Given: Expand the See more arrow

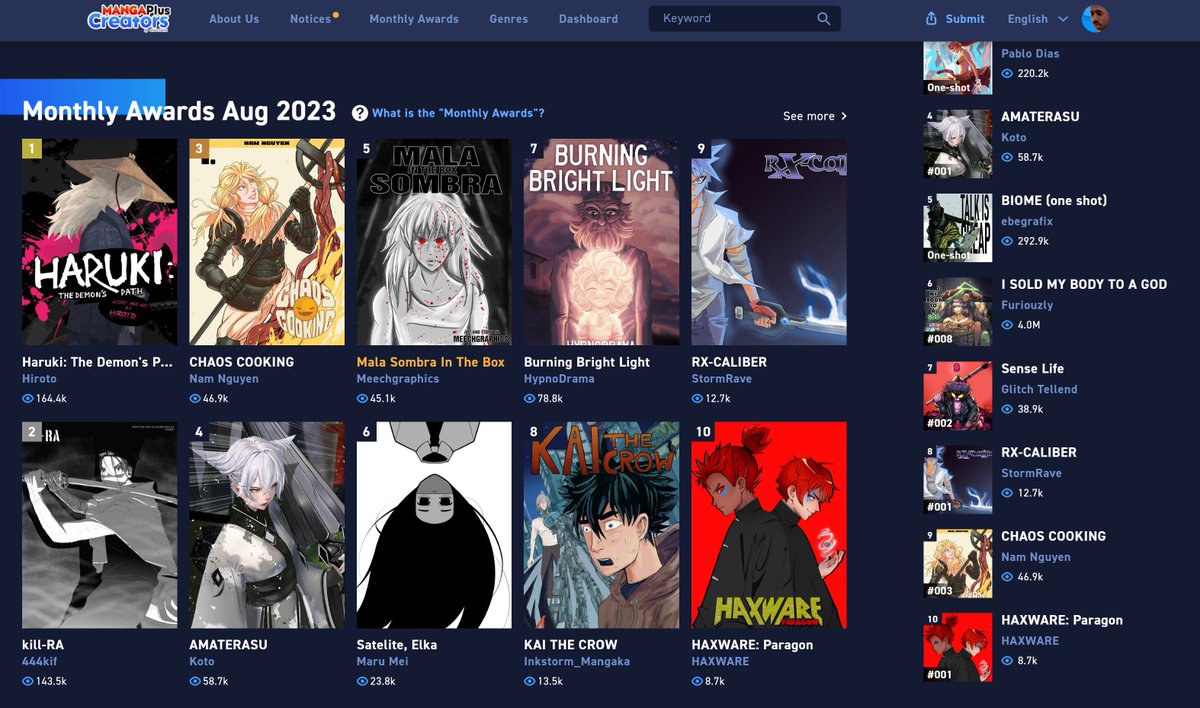Looking at the screenshot, I should (845, 116).
